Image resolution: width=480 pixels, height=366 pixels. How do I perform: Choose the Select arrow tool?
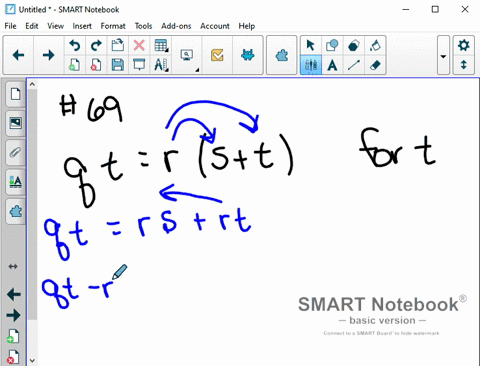click(x=310, y=45)
